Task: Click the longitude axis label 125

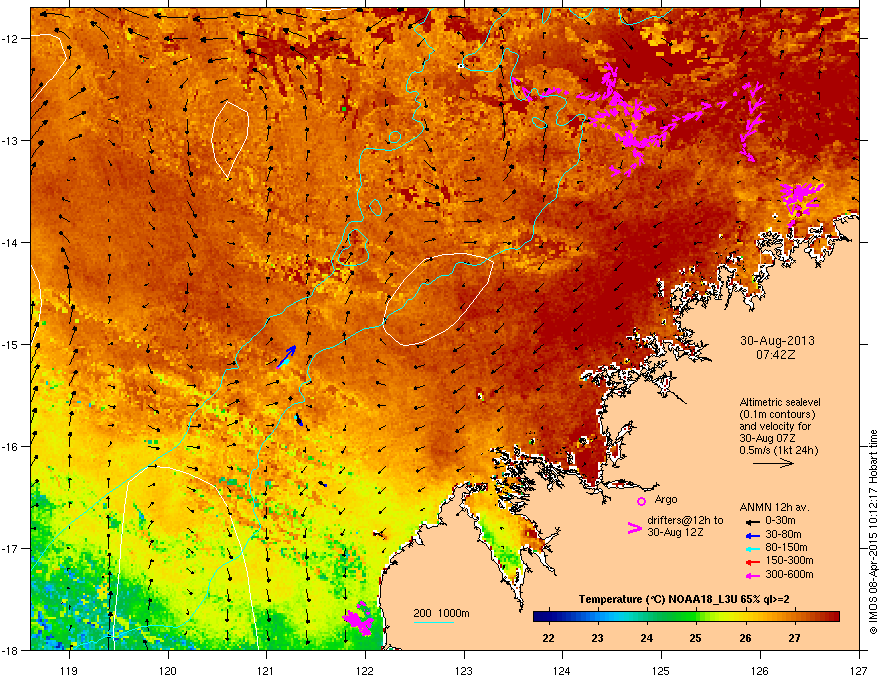Action: 661,670
